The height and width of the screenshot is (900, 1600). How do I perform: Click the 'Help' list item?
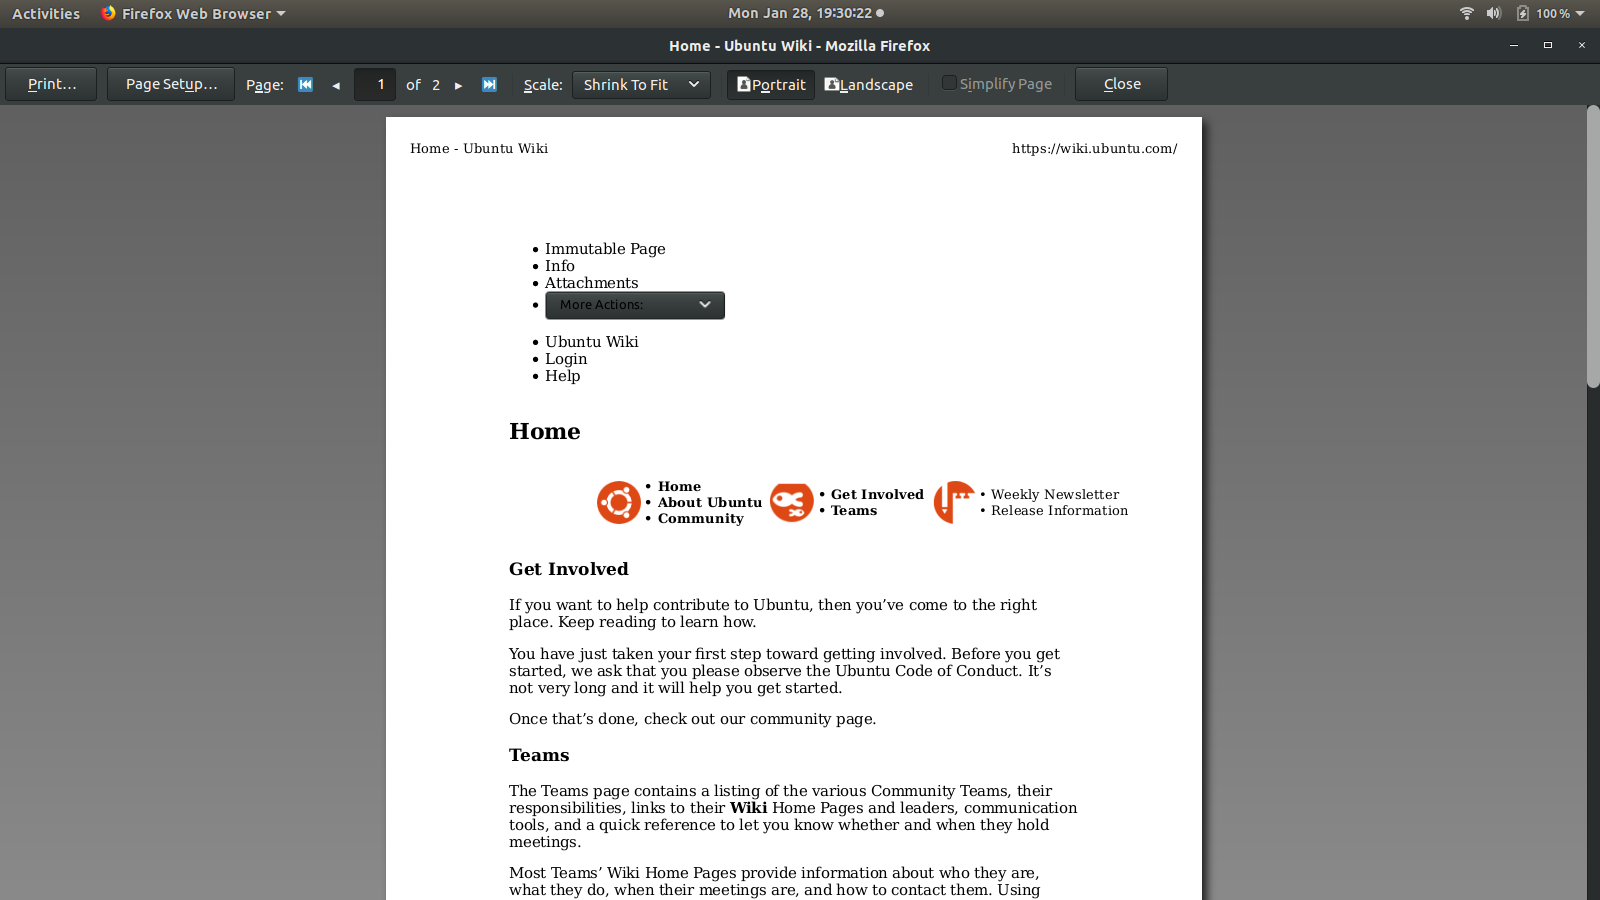(562, 376)
